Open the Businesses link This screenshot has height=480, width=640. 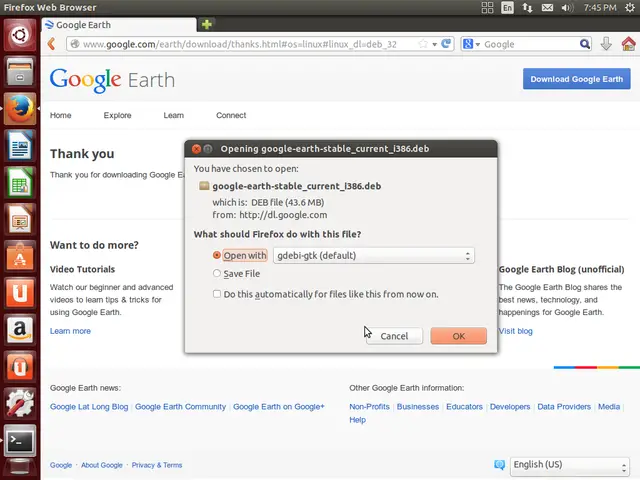418,407
